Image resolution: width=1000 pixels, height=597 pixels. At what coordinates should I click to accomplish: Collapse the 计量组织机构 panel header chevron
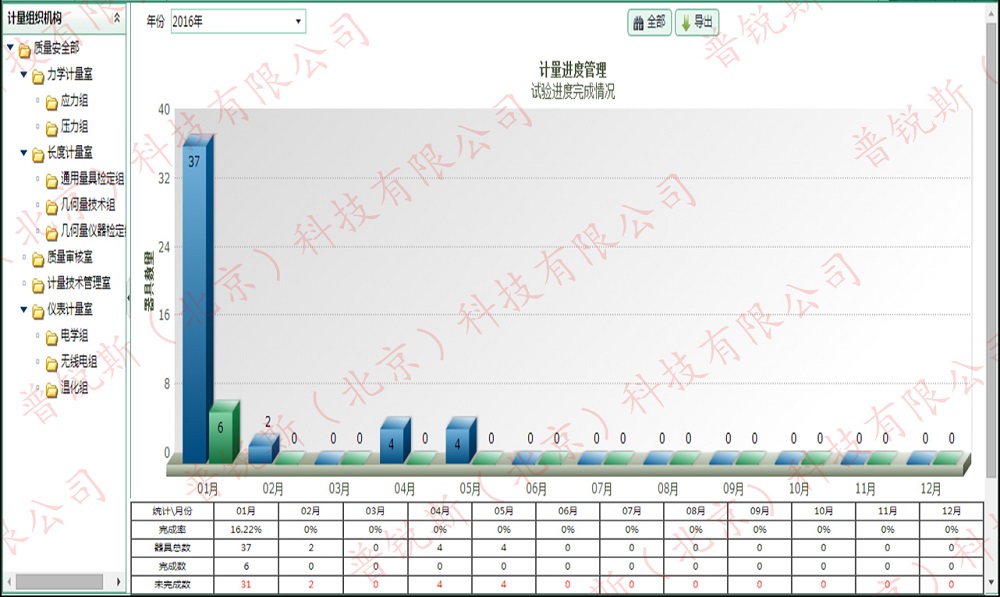[118, 18]
